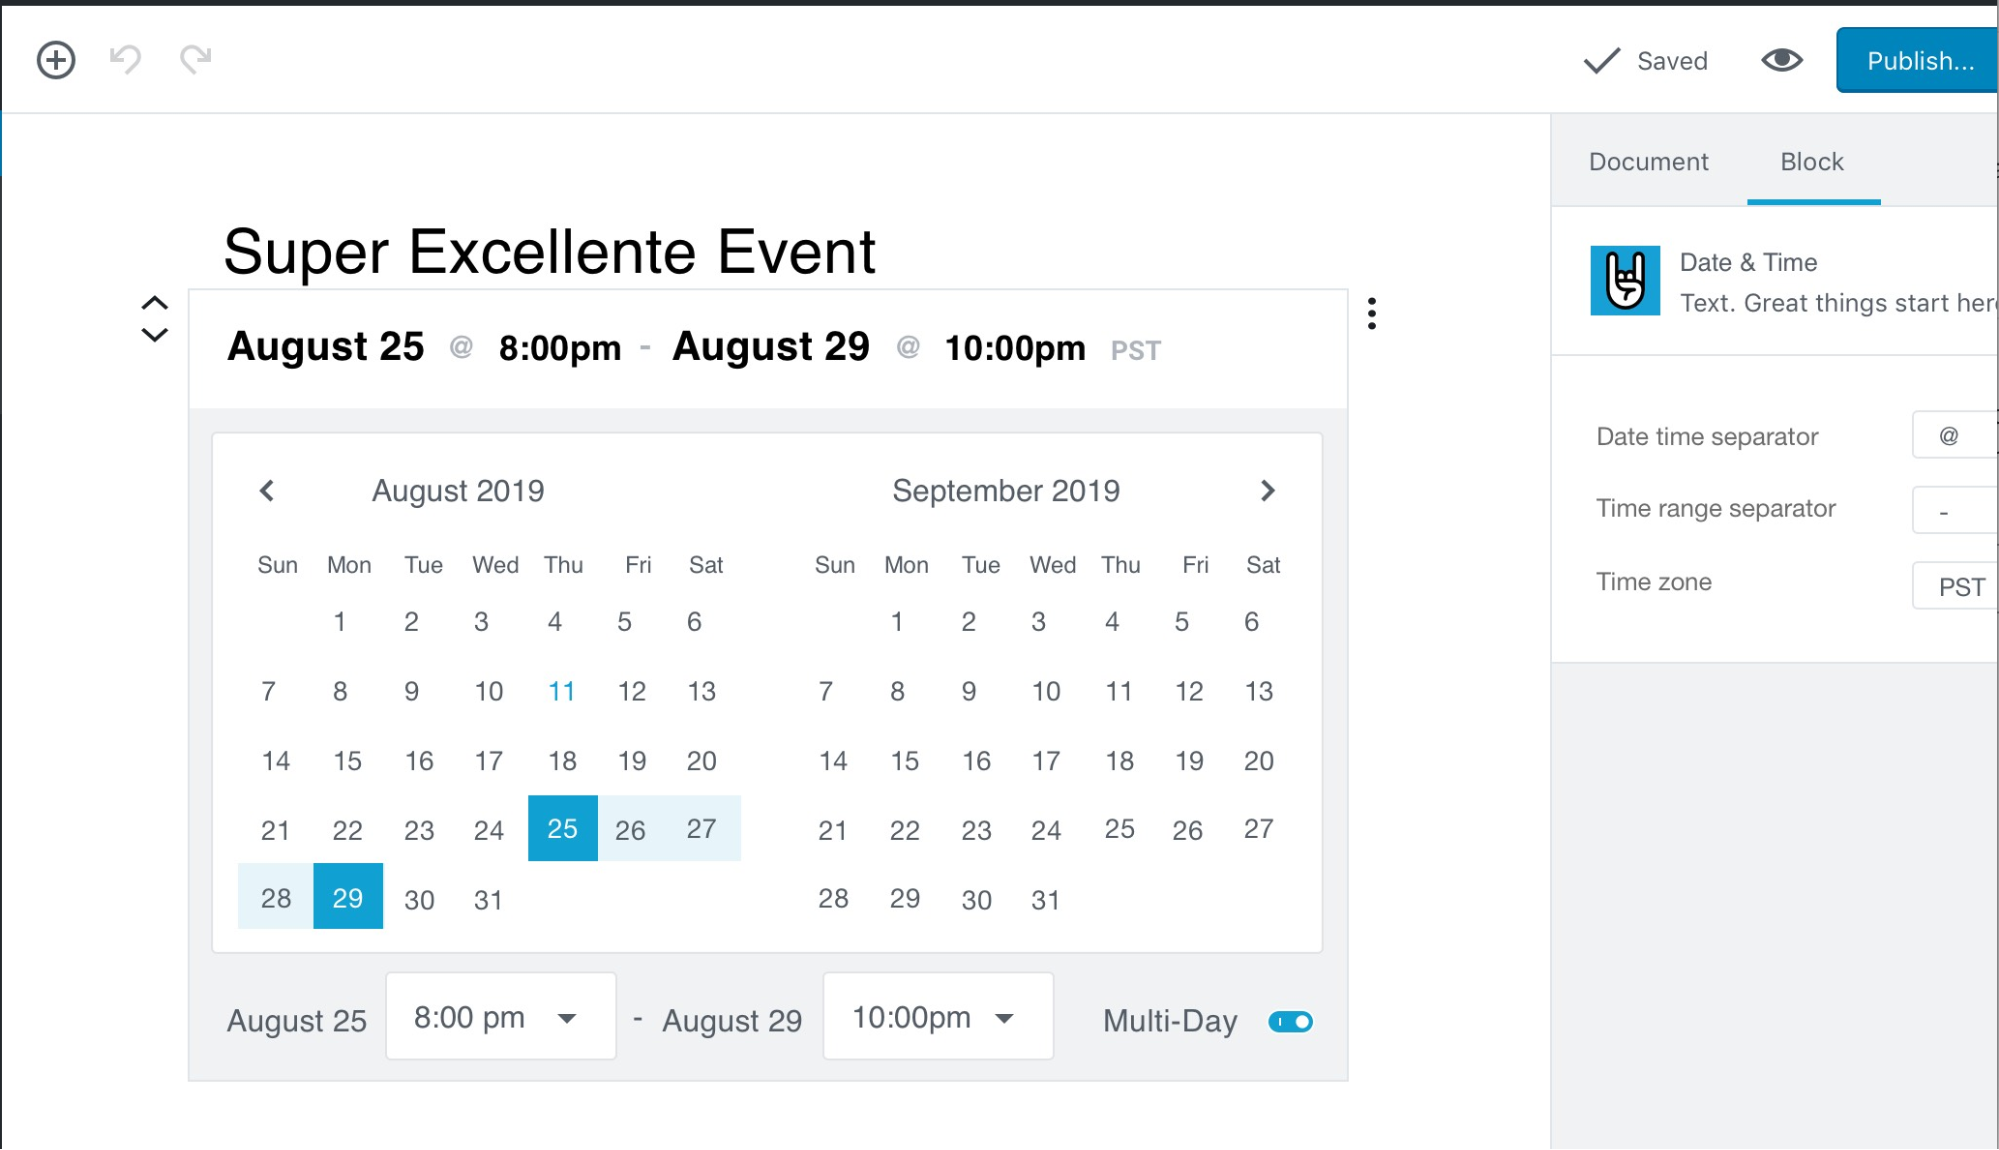Click the add block plus icon
The width and height of the screenshot is (1999, 1150).
pyautogui.click(x=56, y=60)
